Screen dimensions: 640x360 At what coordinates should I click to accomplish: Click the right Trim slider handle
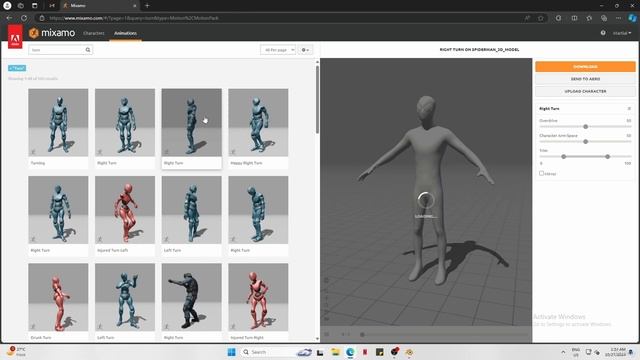[607, 156]
